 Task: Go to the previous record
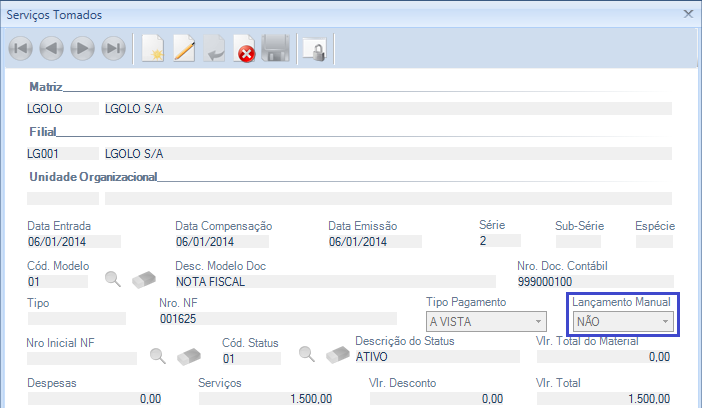tap(51, 49)
